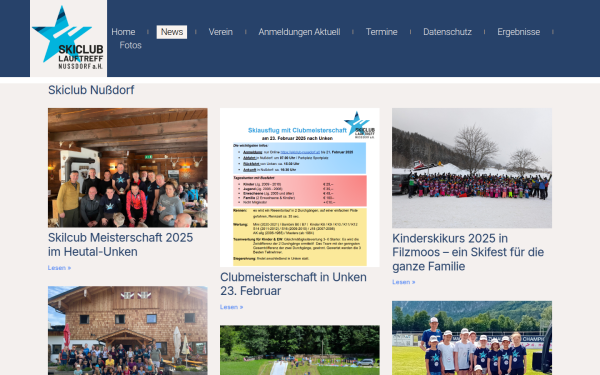Image resolution: width=600 pixels, height=375 pixels.
Task: Click Lesen under the Kinderskikurs article
Action: click(x=404, y=282)
